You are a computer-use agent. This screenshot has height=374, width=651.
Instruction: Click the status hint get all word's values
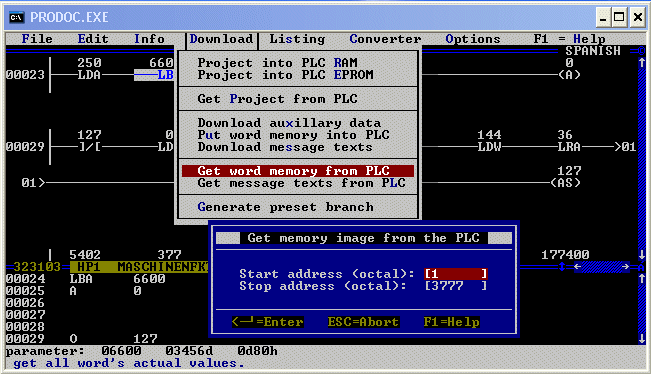[129, 363]
